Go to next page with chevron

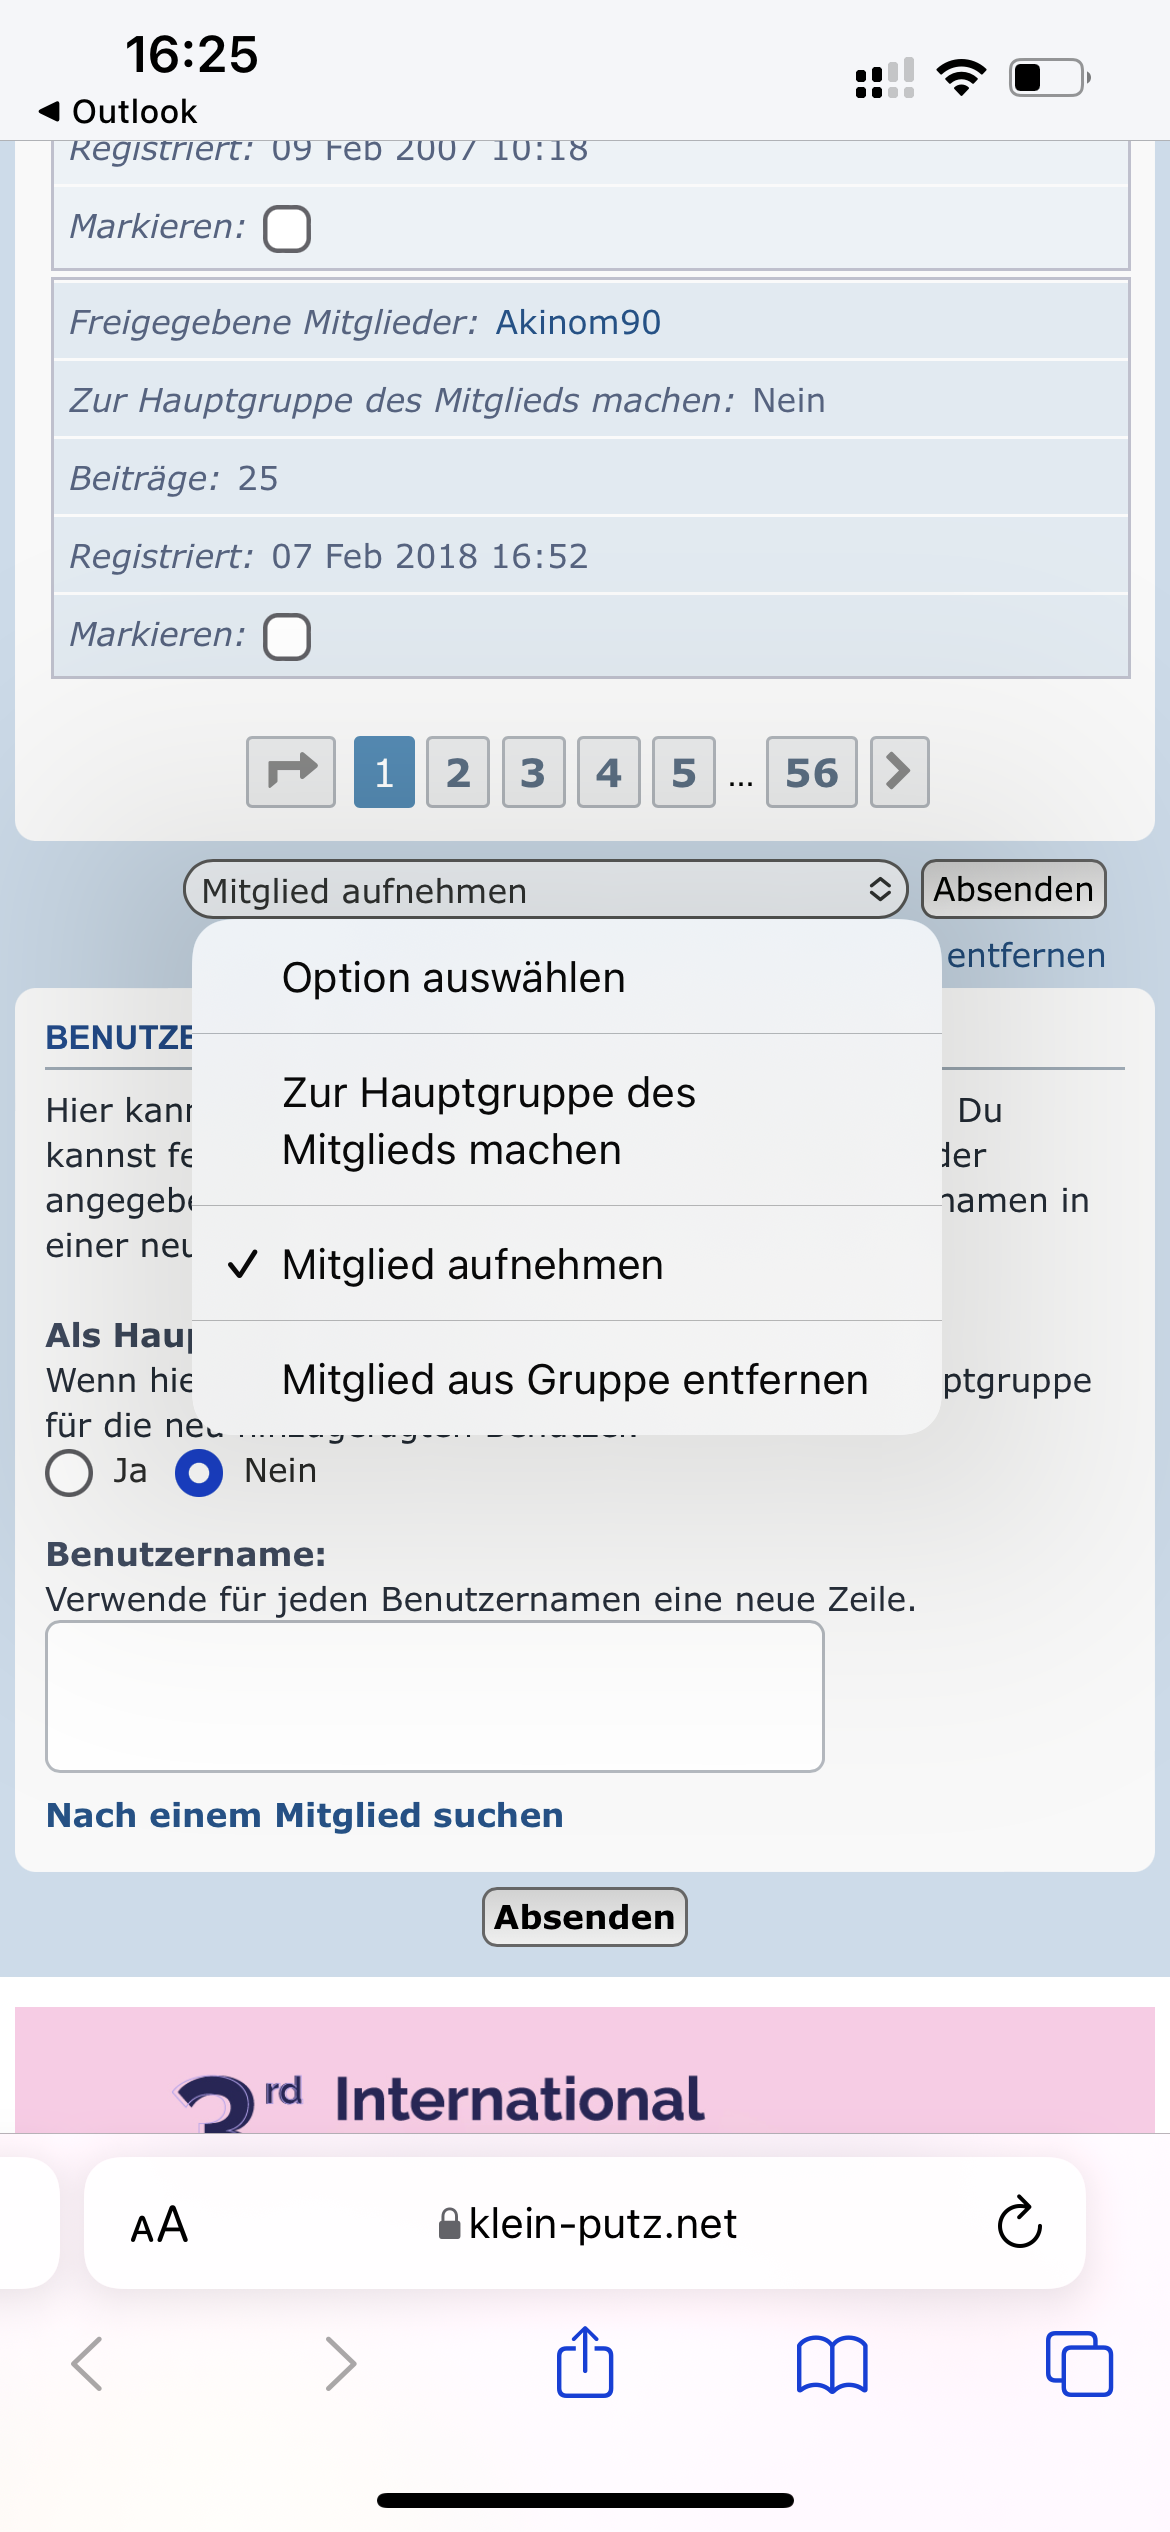coord(899,772)
